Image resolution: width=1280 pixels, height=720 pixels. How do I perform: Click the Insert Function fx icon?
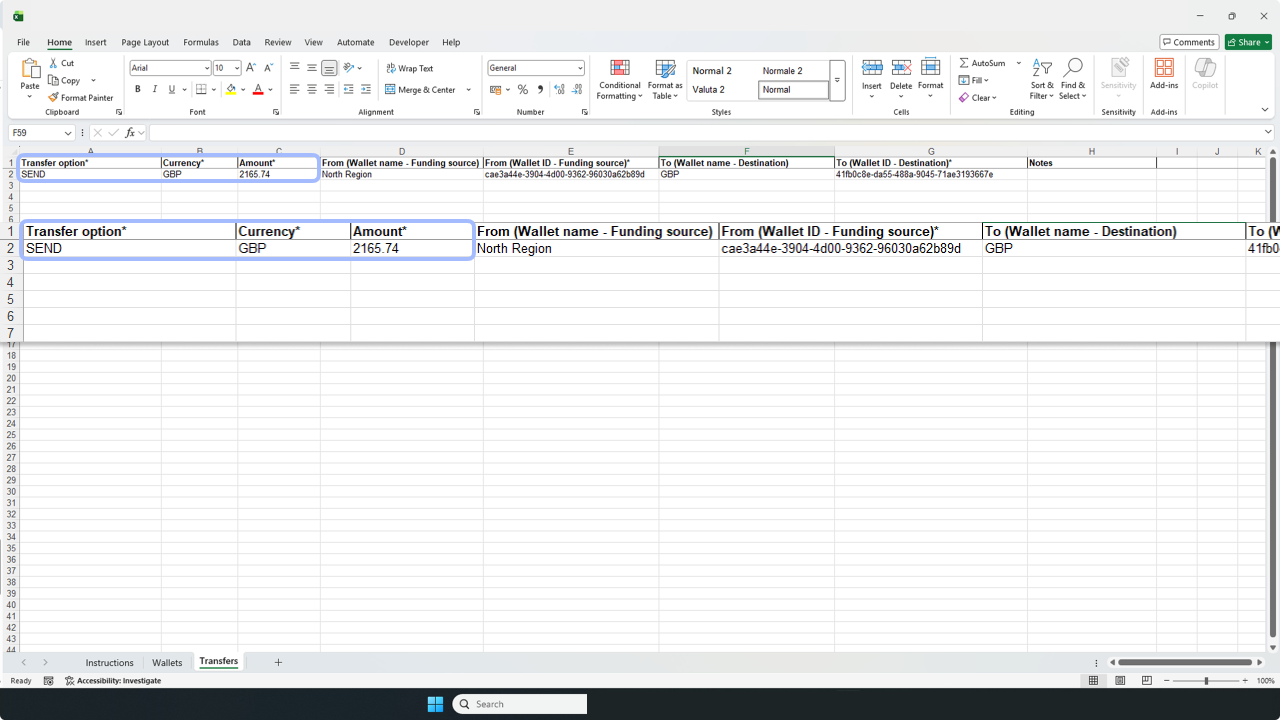[x=130, y=133]
